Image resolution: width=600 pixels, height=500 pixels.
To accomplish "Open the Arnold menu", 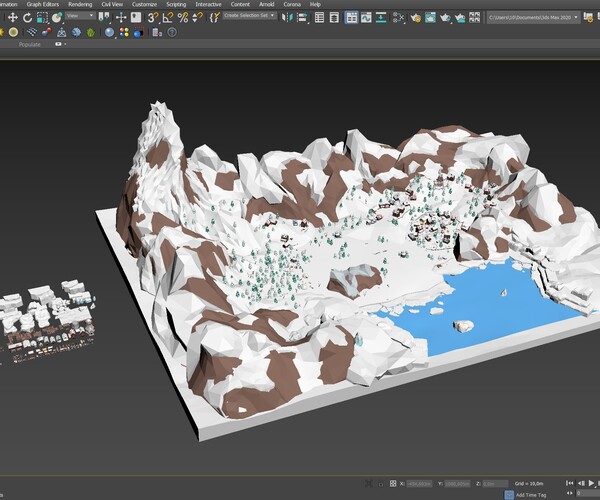I will (x=266, y=5).
